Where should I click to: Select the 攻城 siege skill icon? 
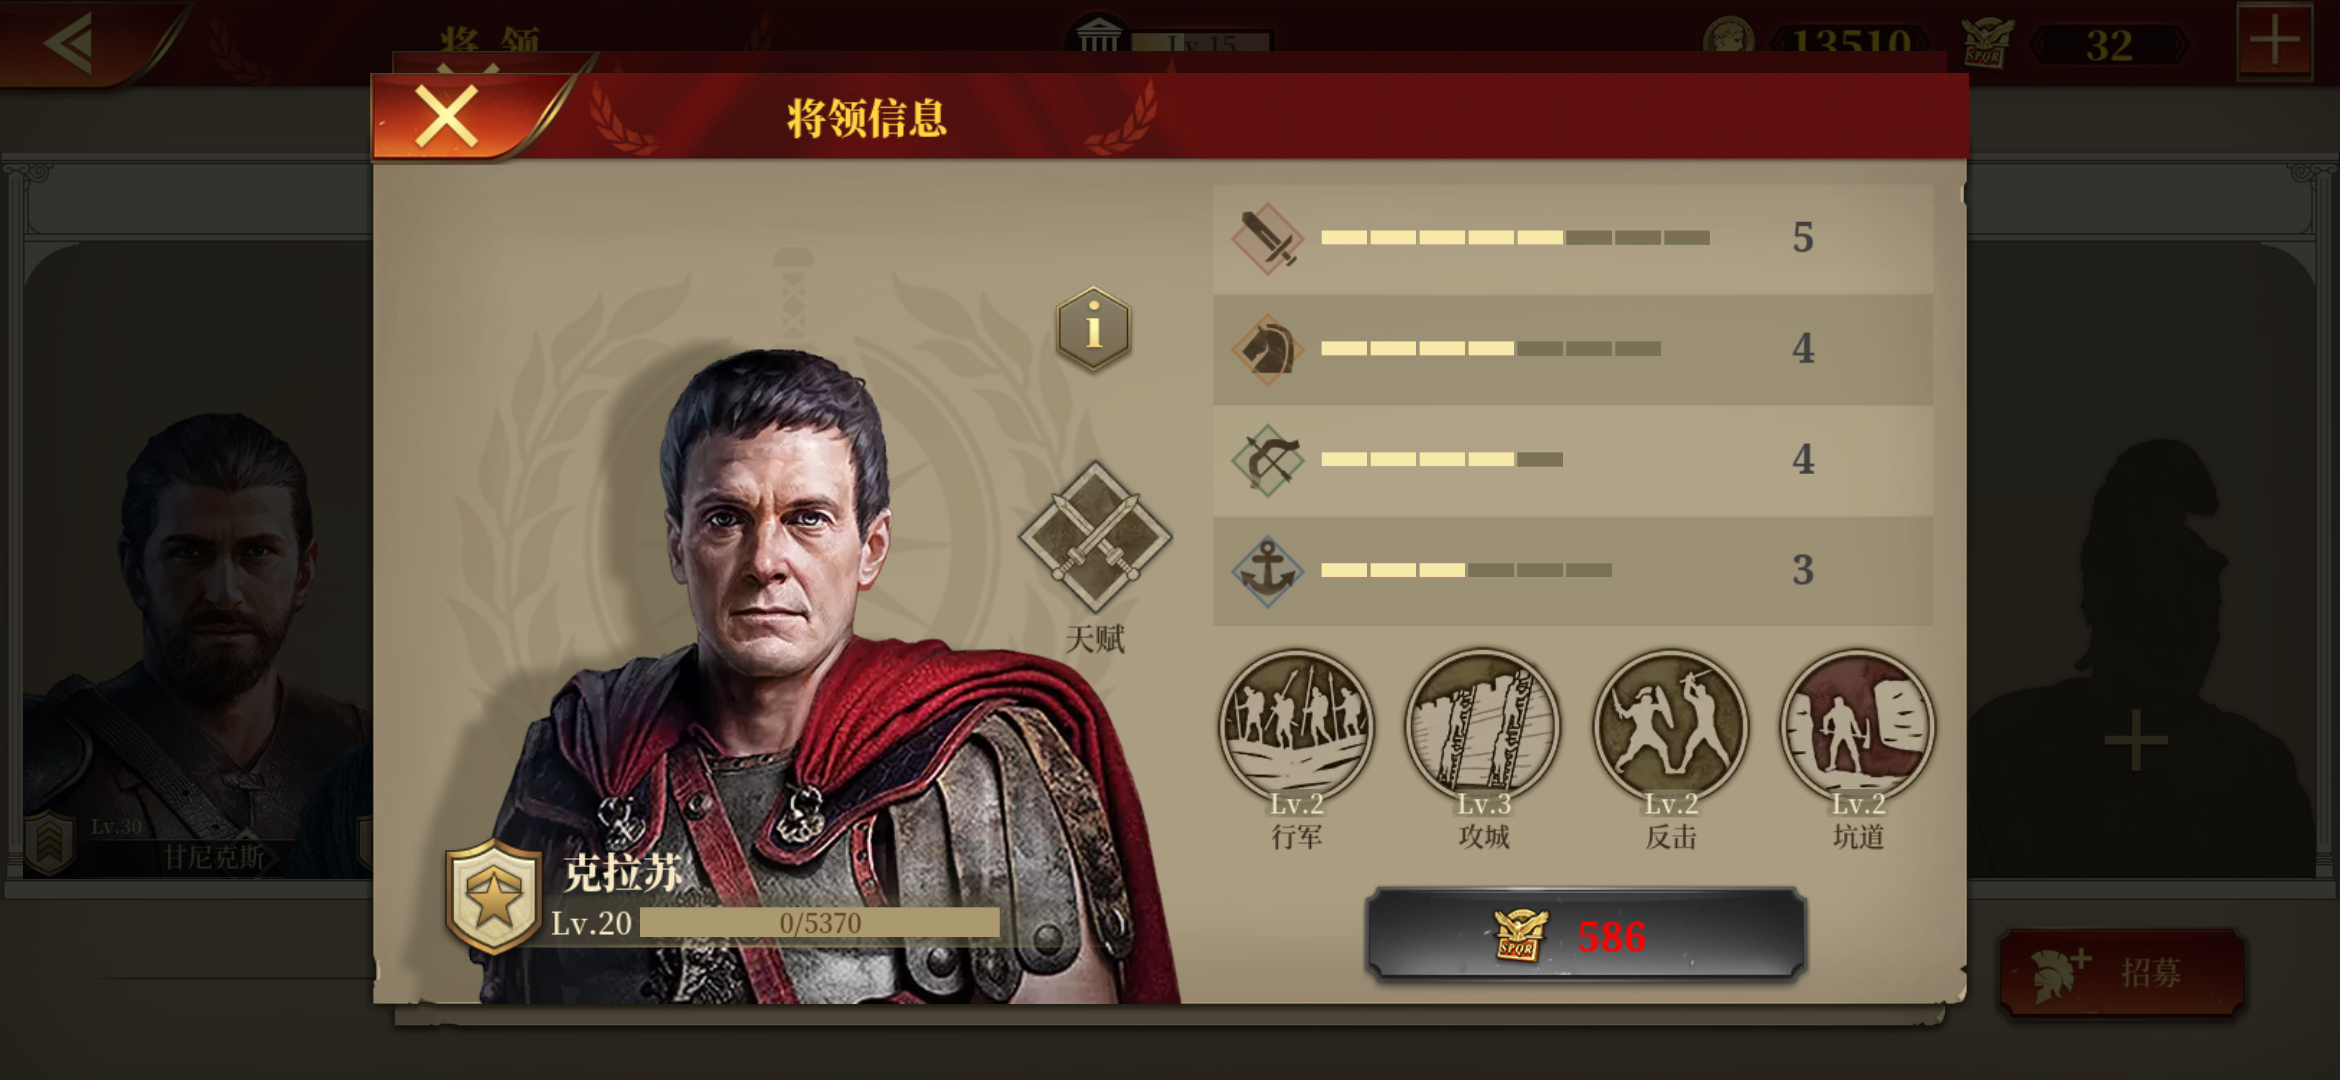1483,727
